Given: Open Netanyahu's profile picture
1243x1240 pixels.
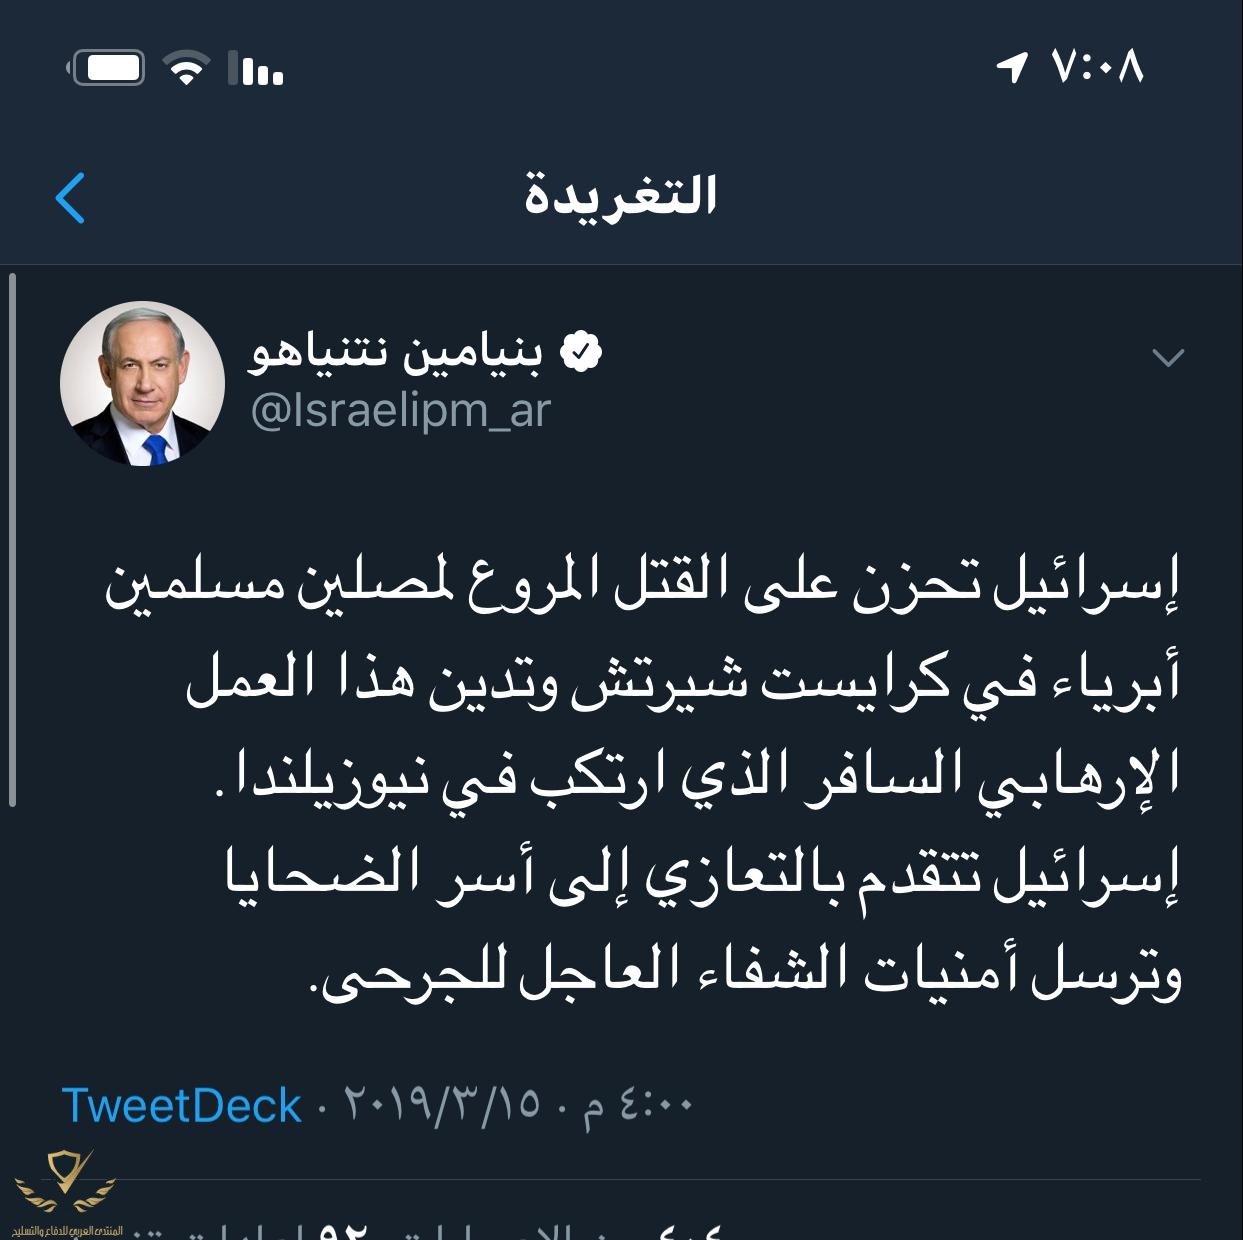Looking at the screenshot, I should click(x=143, y=383).
